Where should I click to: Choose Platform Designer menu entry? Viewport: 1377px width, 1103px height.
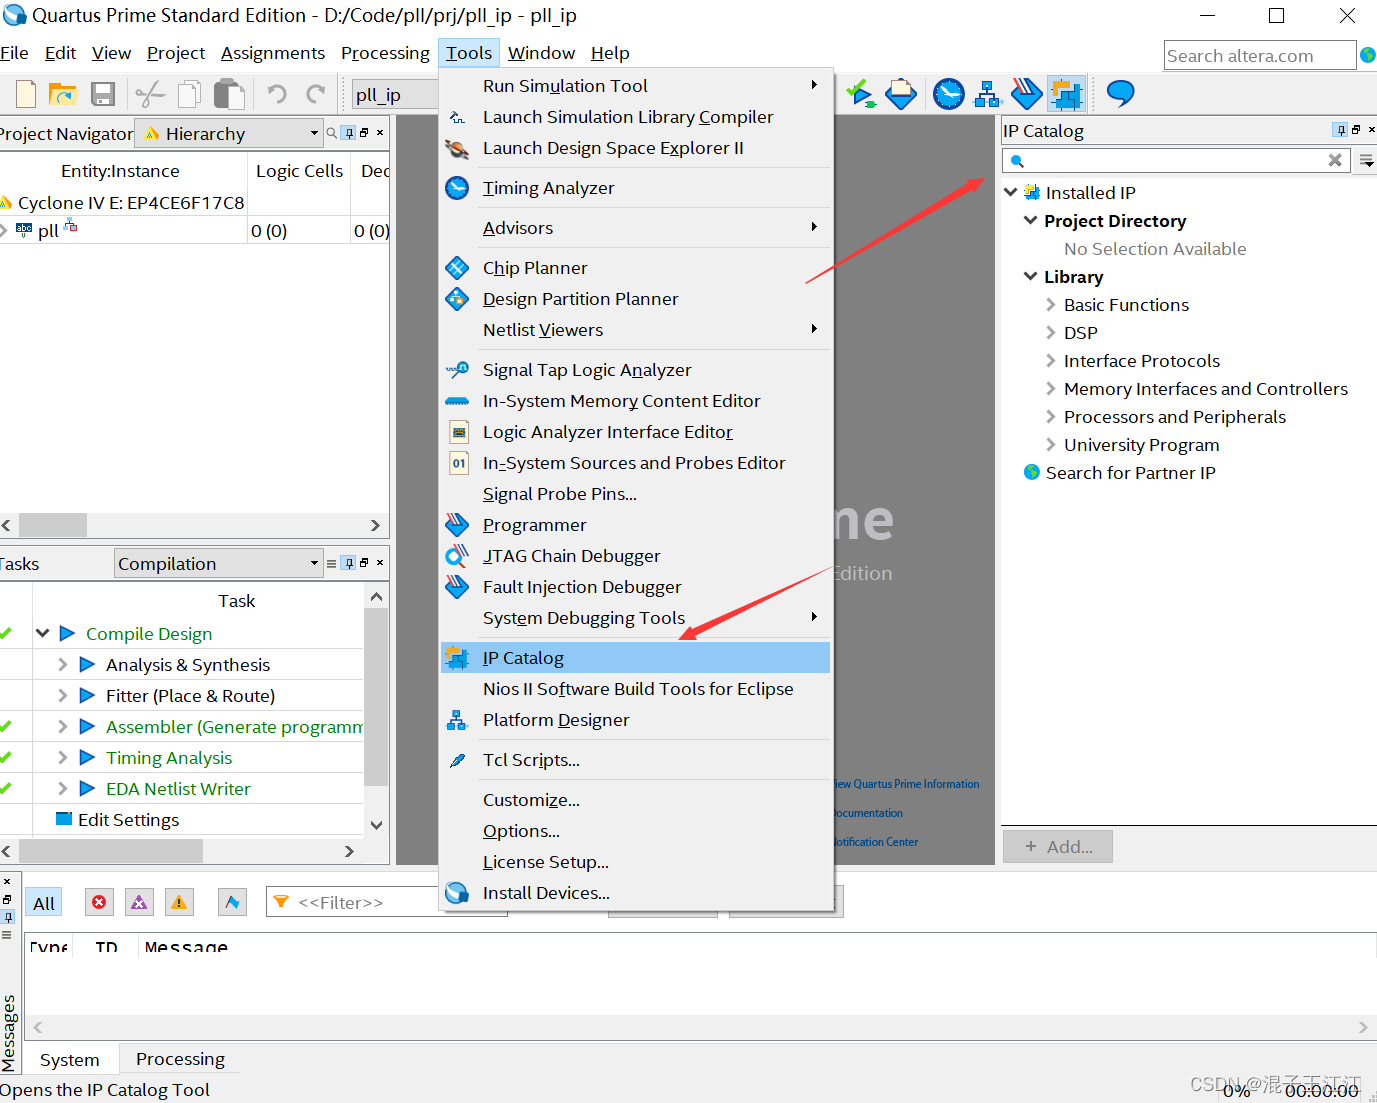coord(635,720)
